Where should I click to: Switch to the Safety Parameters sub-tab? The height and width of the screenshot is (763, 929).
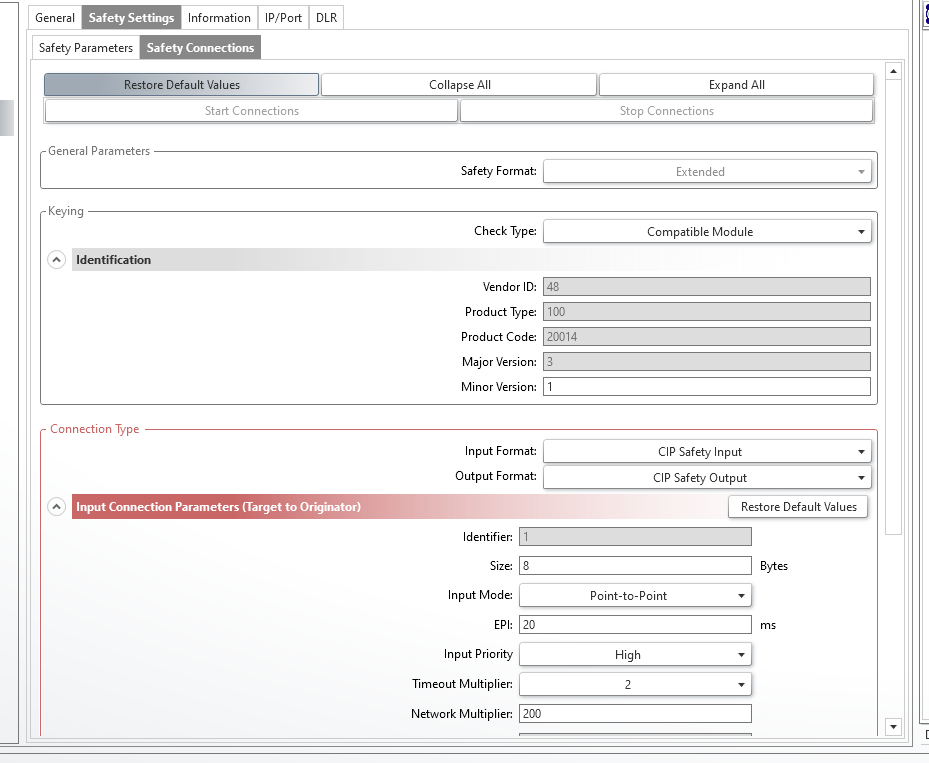tap(86, 48)
